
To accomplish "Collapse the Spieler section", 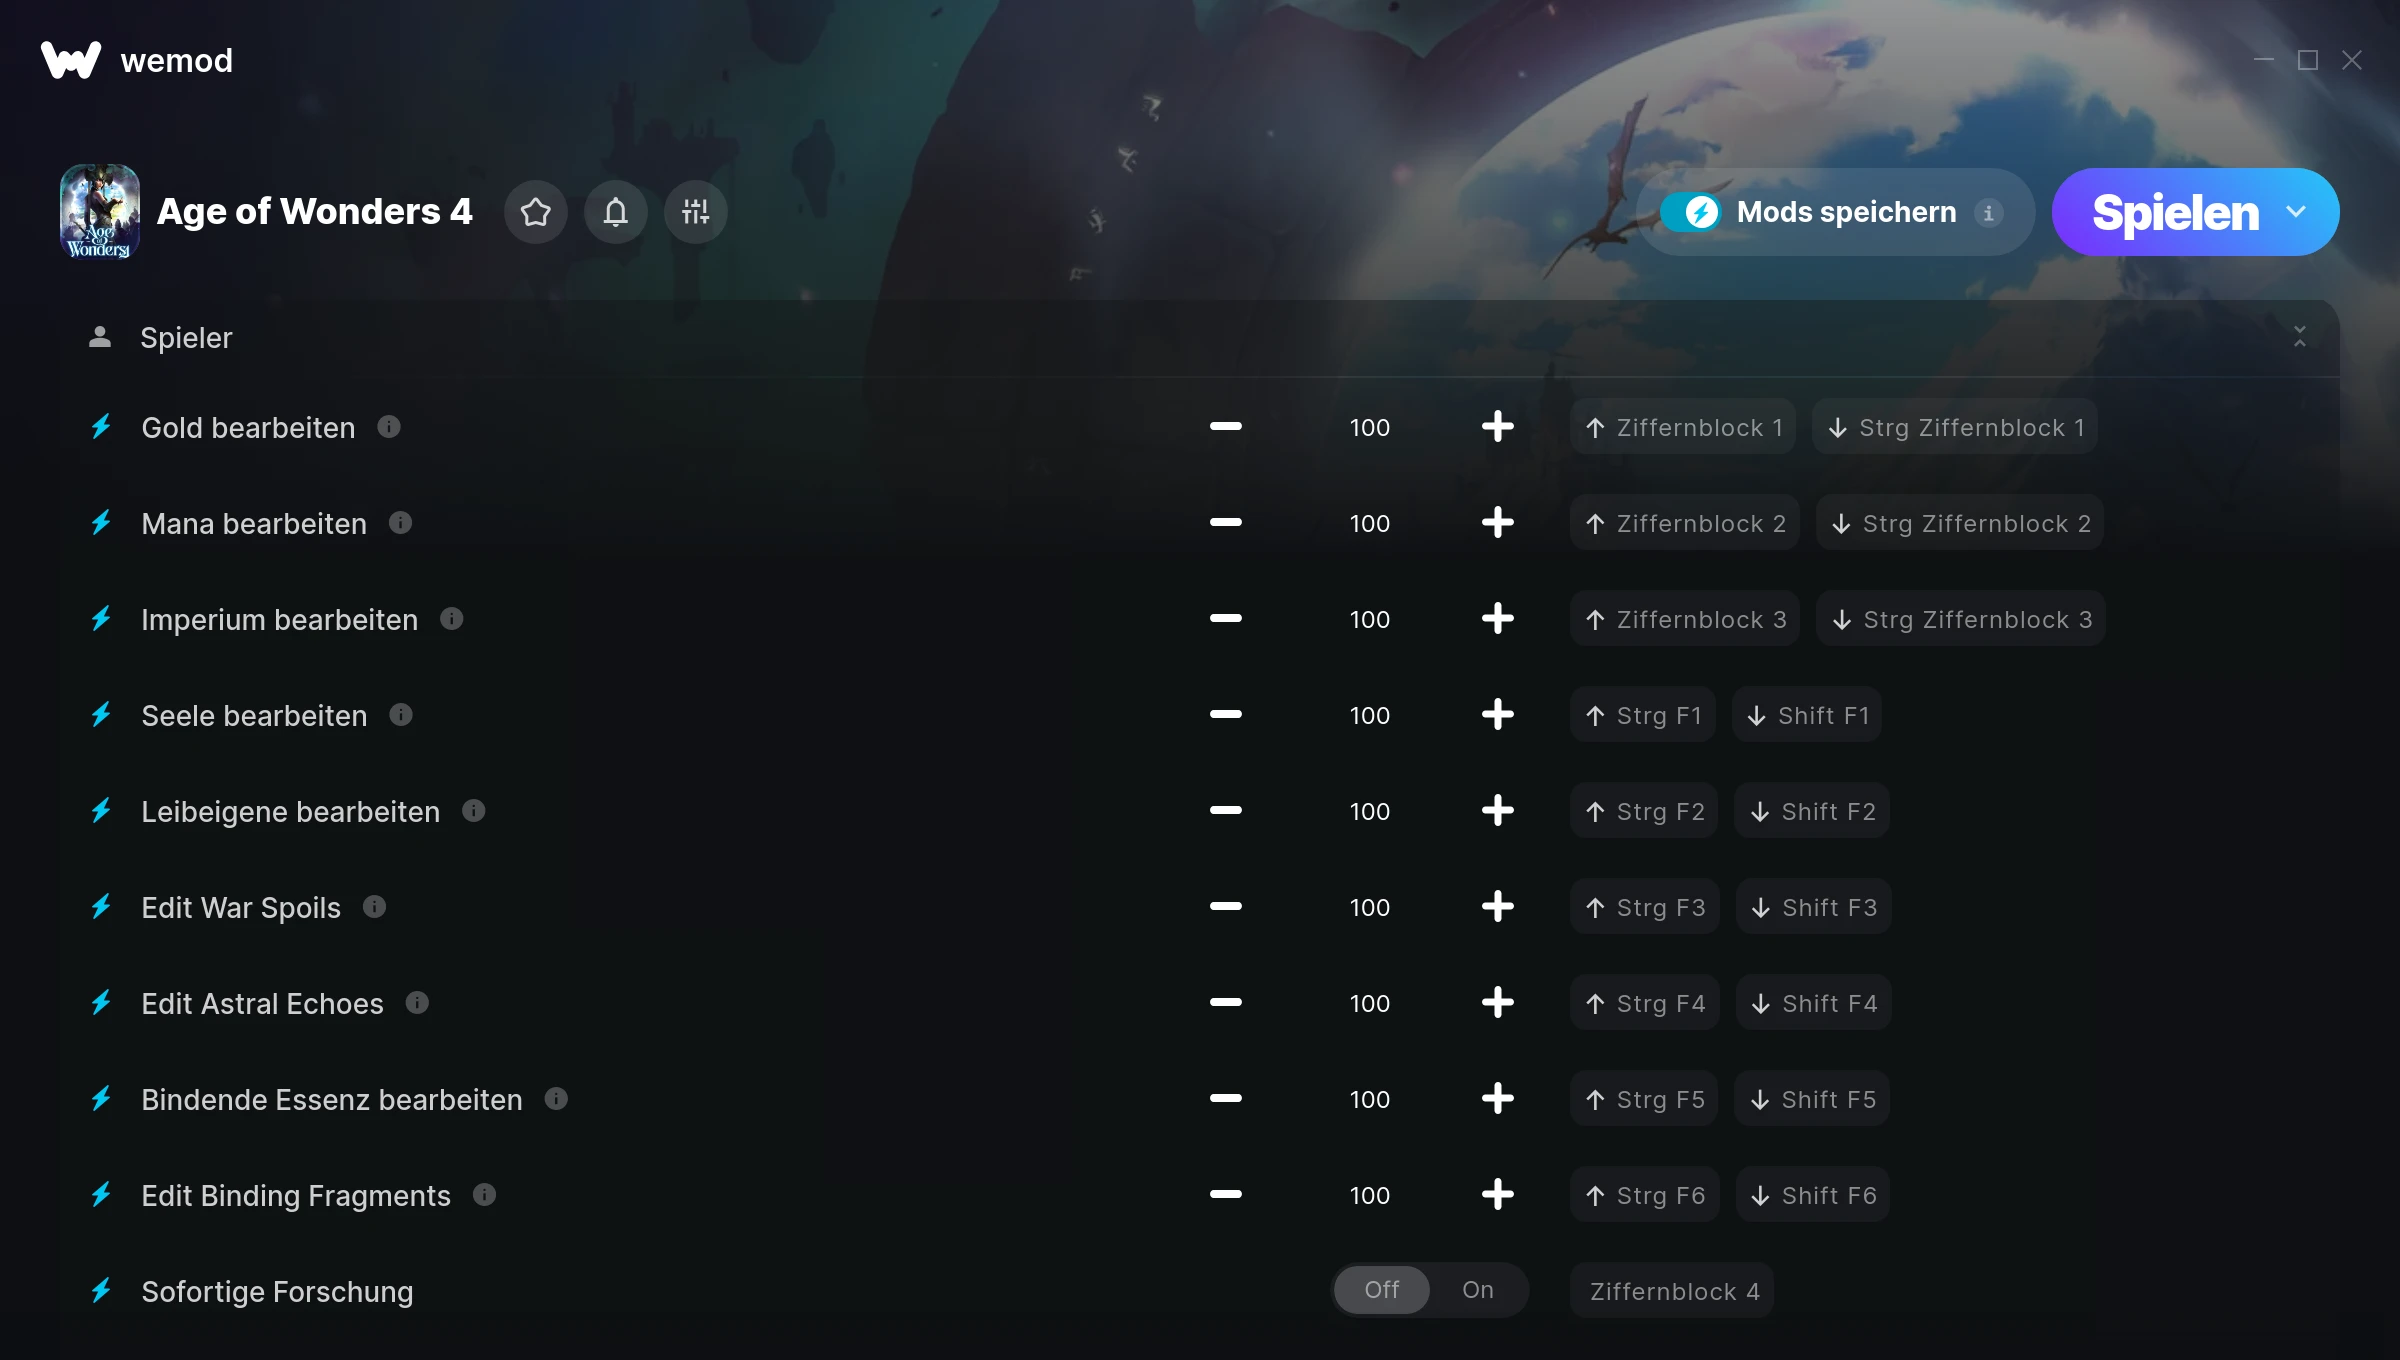I will pyautogui.click(x=2300, y=337).
